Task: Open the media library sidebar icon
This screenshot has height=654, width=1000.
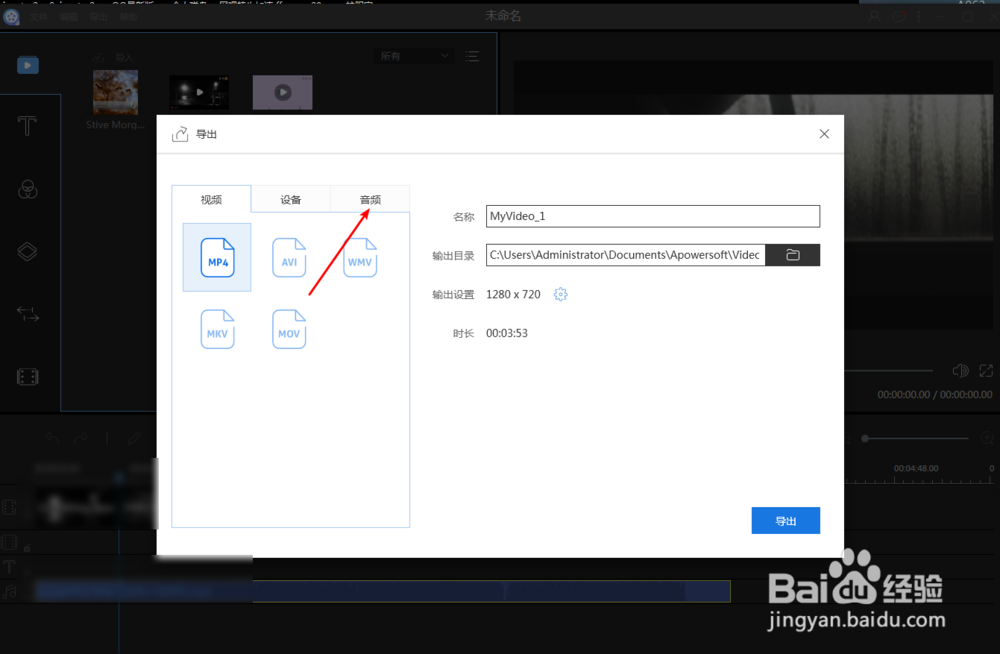Action: [x=27, y=65]
